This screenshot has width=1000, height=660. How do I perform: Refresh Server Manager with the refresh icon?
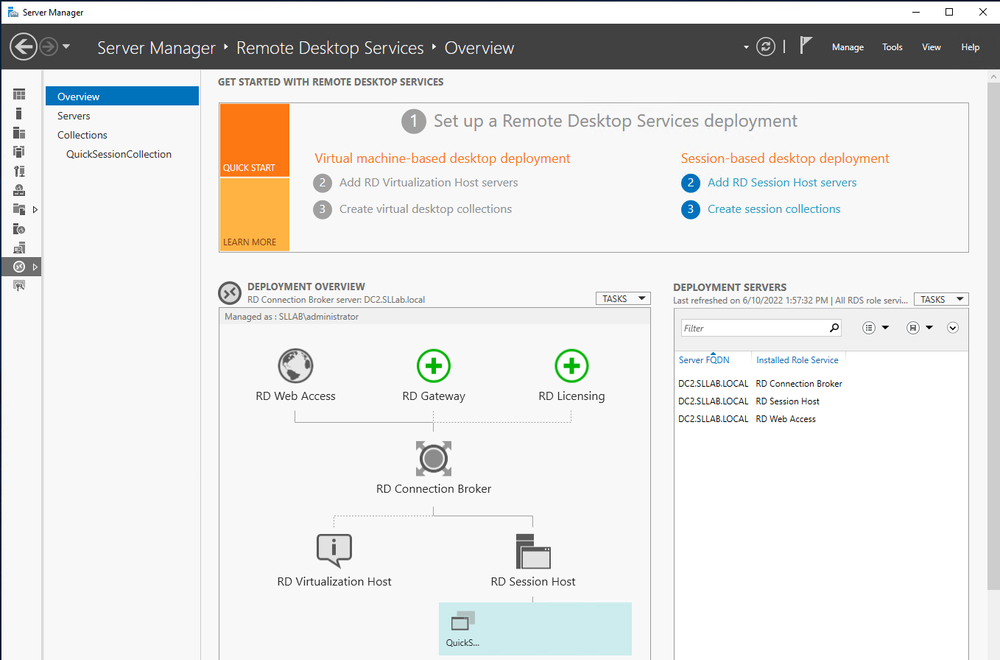click(765, 47)
